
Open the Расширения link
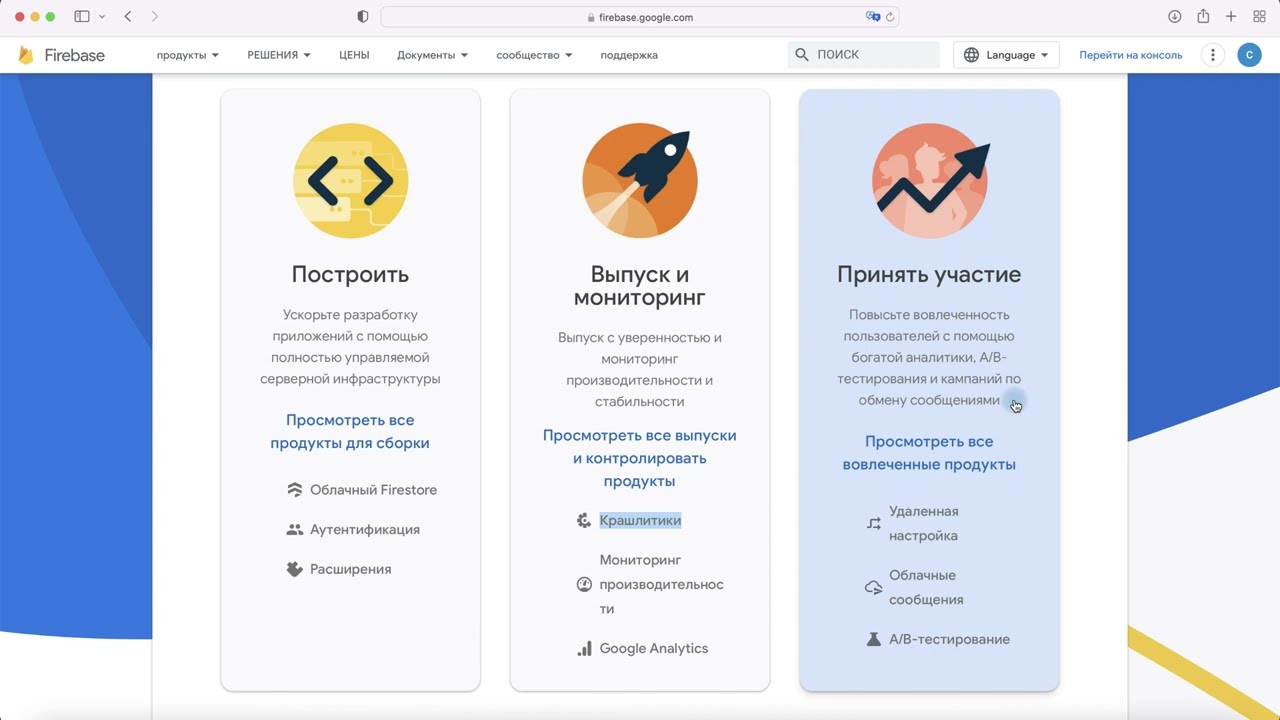(351, 569)
